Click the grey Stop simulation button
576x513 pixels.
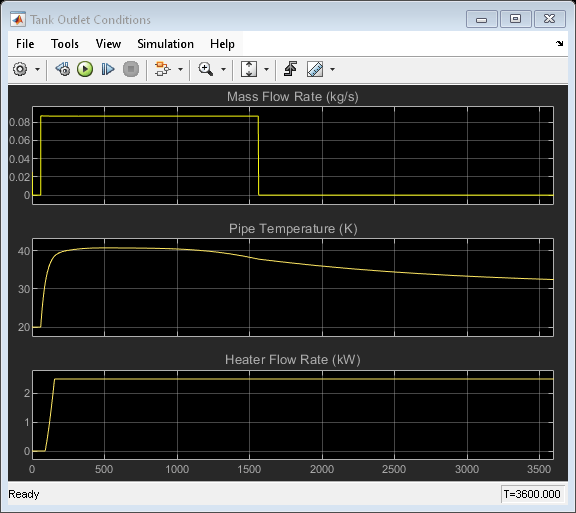(131, 69)
